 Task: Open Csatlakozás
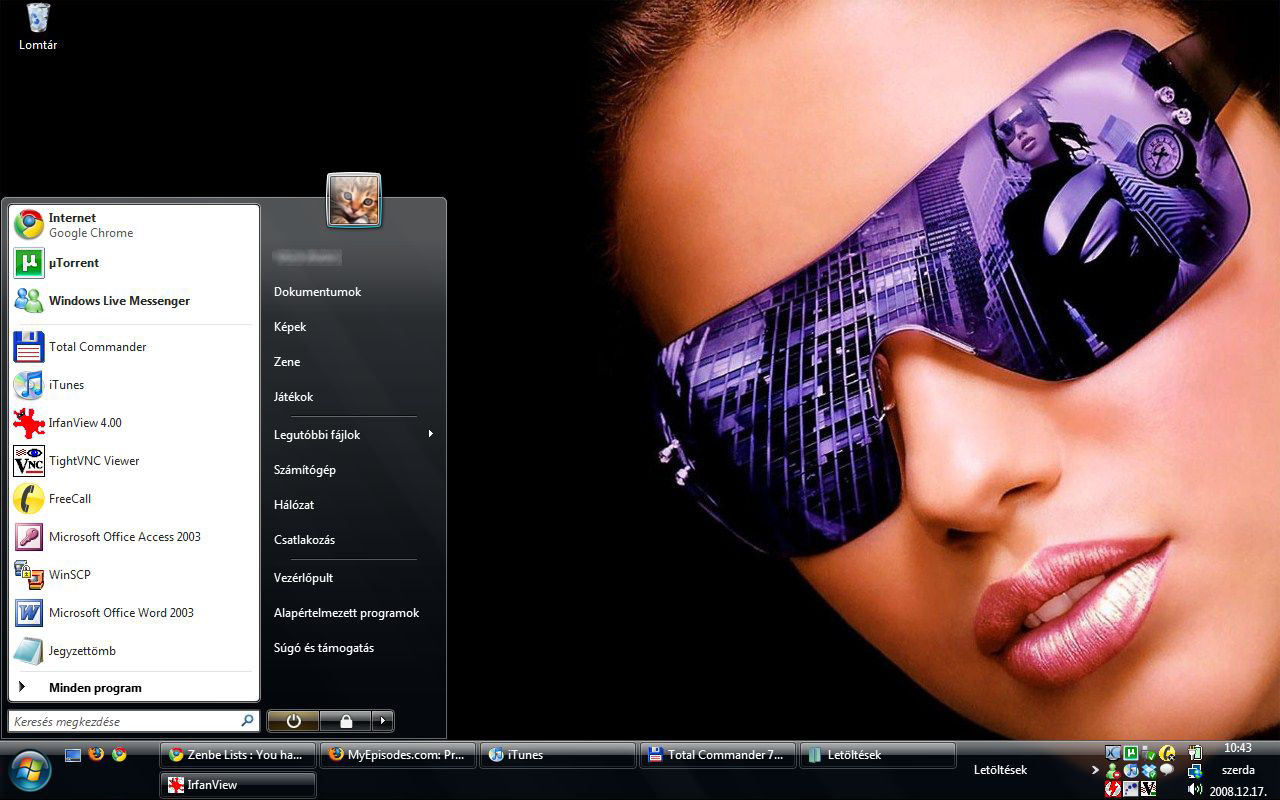click(305, 540)
